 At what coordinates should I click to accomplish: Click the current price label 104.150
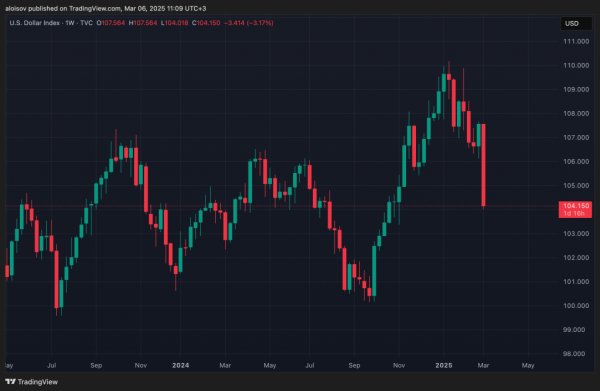pyautogui.click(x=576, y=206)
